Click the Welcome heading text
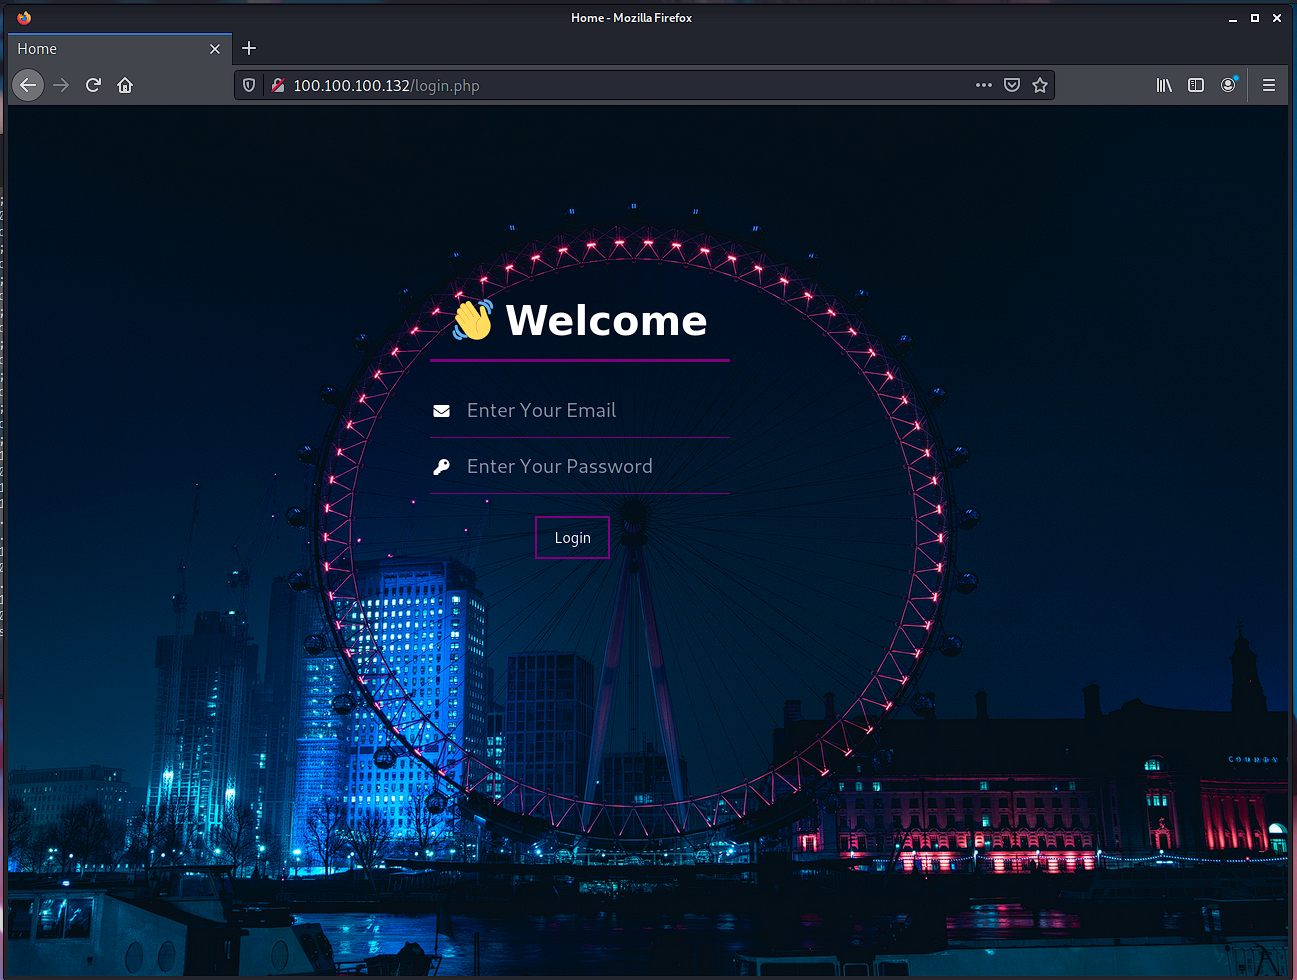Image resolution: width=1297 pixels, height=980 pixels. pos(606,320)
